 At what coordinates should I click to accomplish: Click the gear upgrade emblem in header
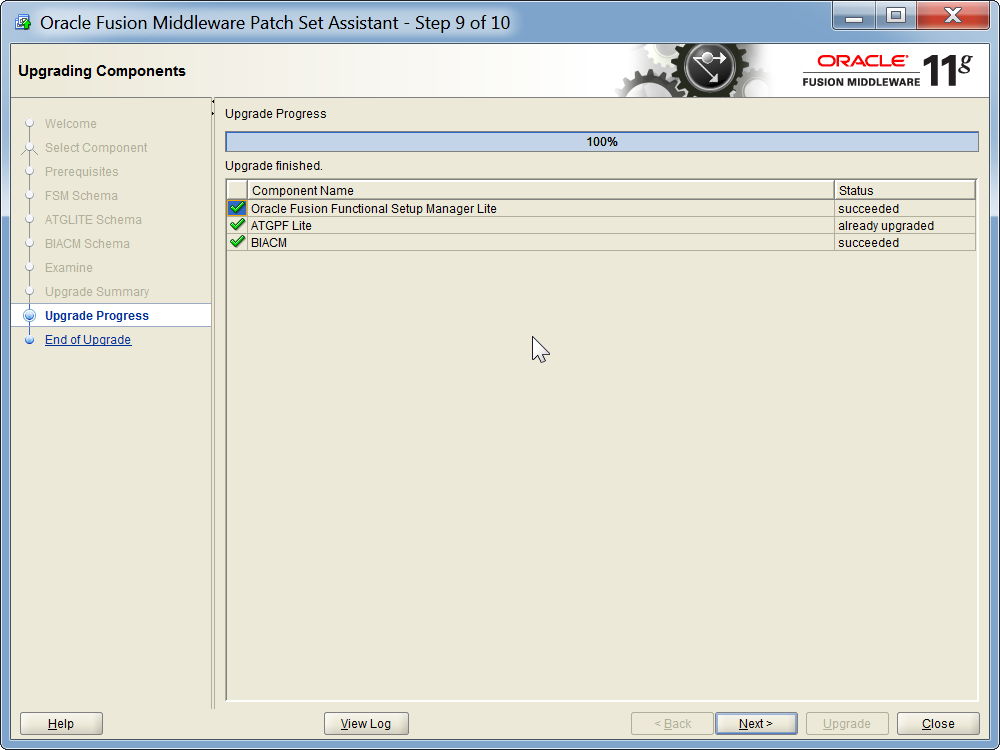[709, 68]
